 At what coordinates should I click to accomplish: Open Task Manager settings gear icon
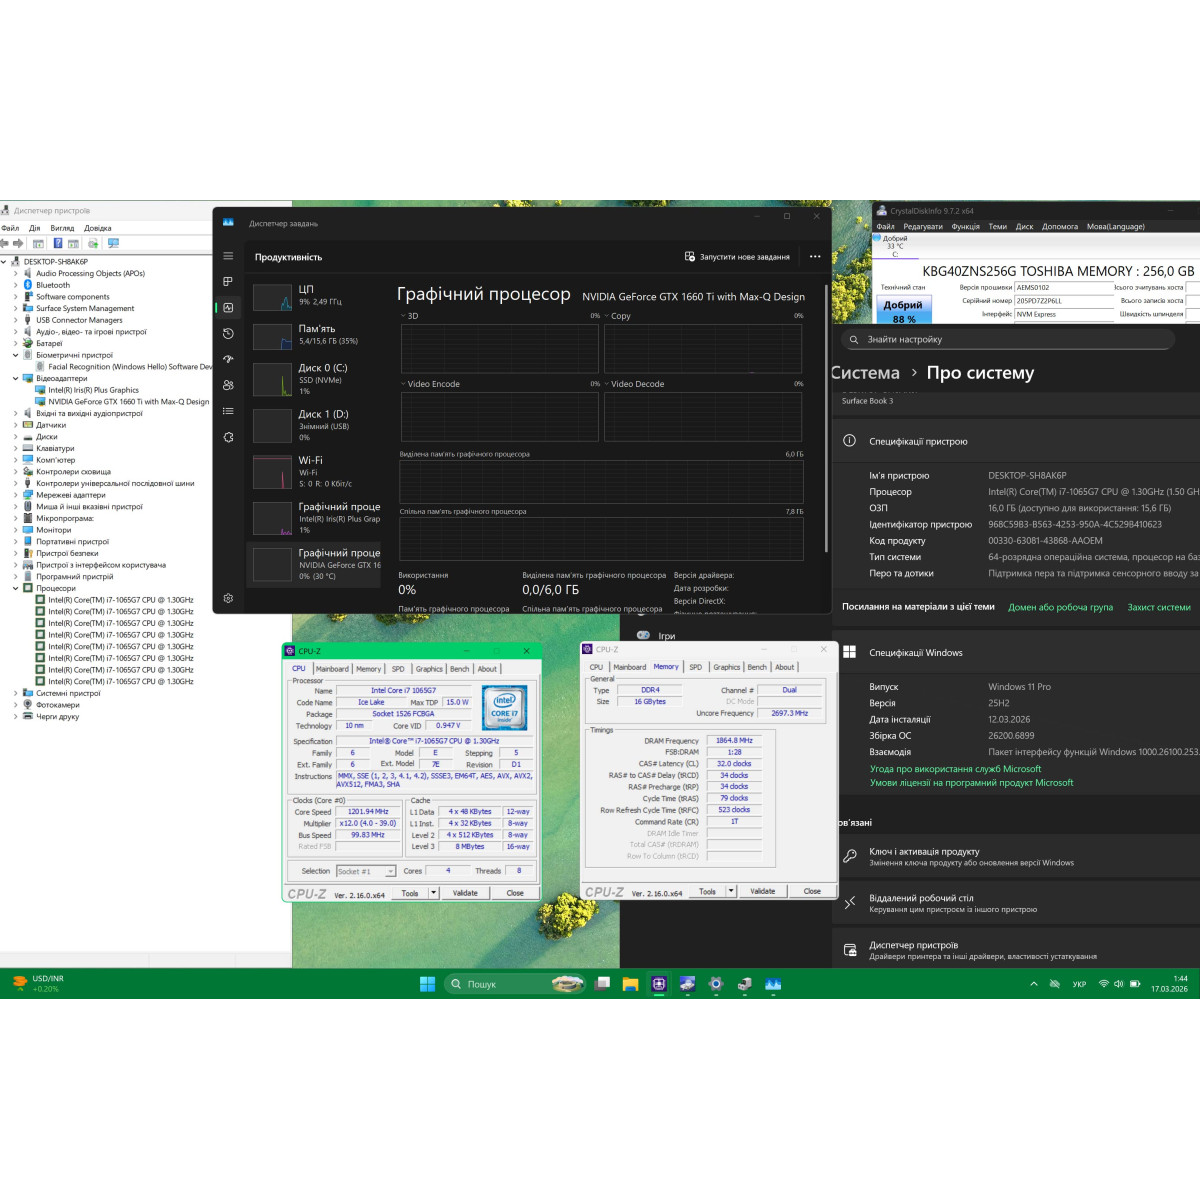pos(228,598)
